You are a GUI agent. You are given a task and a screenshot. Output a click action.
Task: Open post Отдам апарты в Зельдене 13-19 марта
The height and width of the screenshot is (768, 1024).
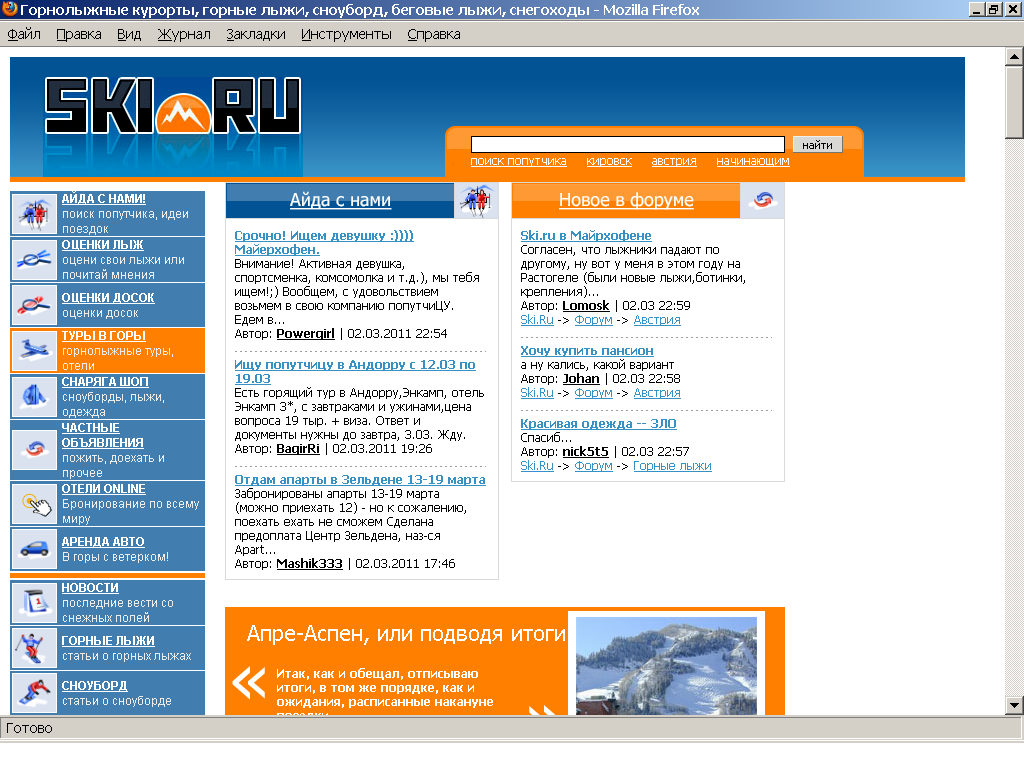[x=360, y=479]
